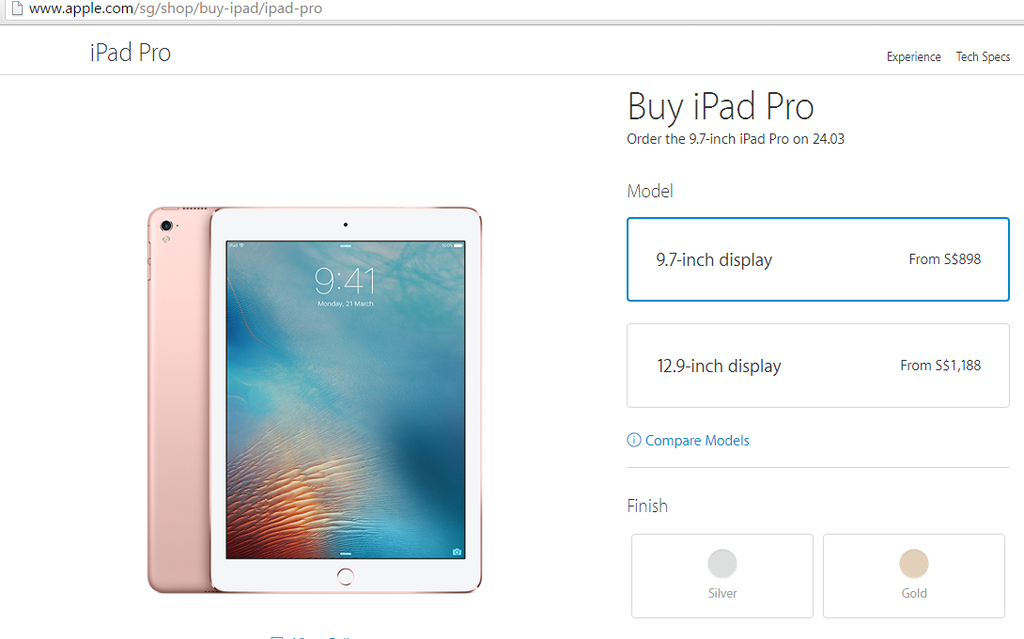Click the Buy iPad Pro heading

tap(720, 106)
